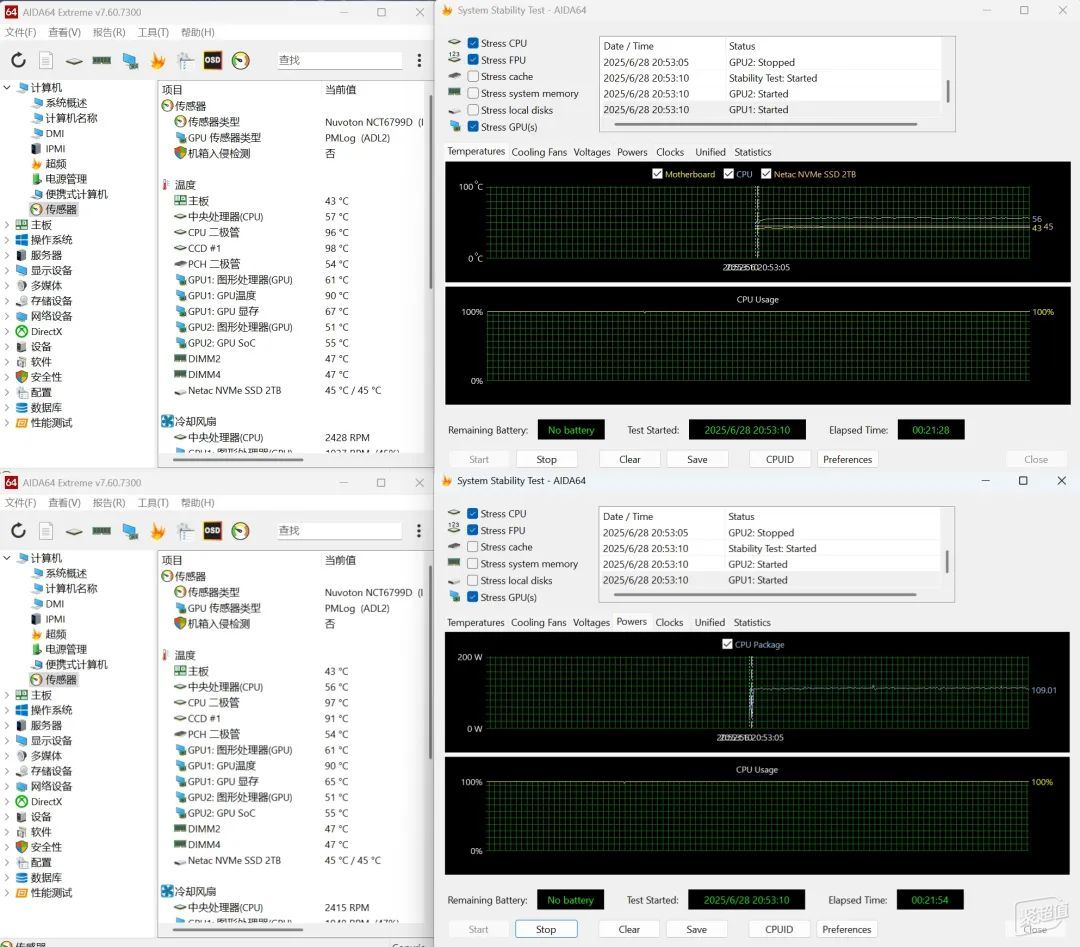Click horizontal scrollbar of upper Stability Test log list

point(765,125)
